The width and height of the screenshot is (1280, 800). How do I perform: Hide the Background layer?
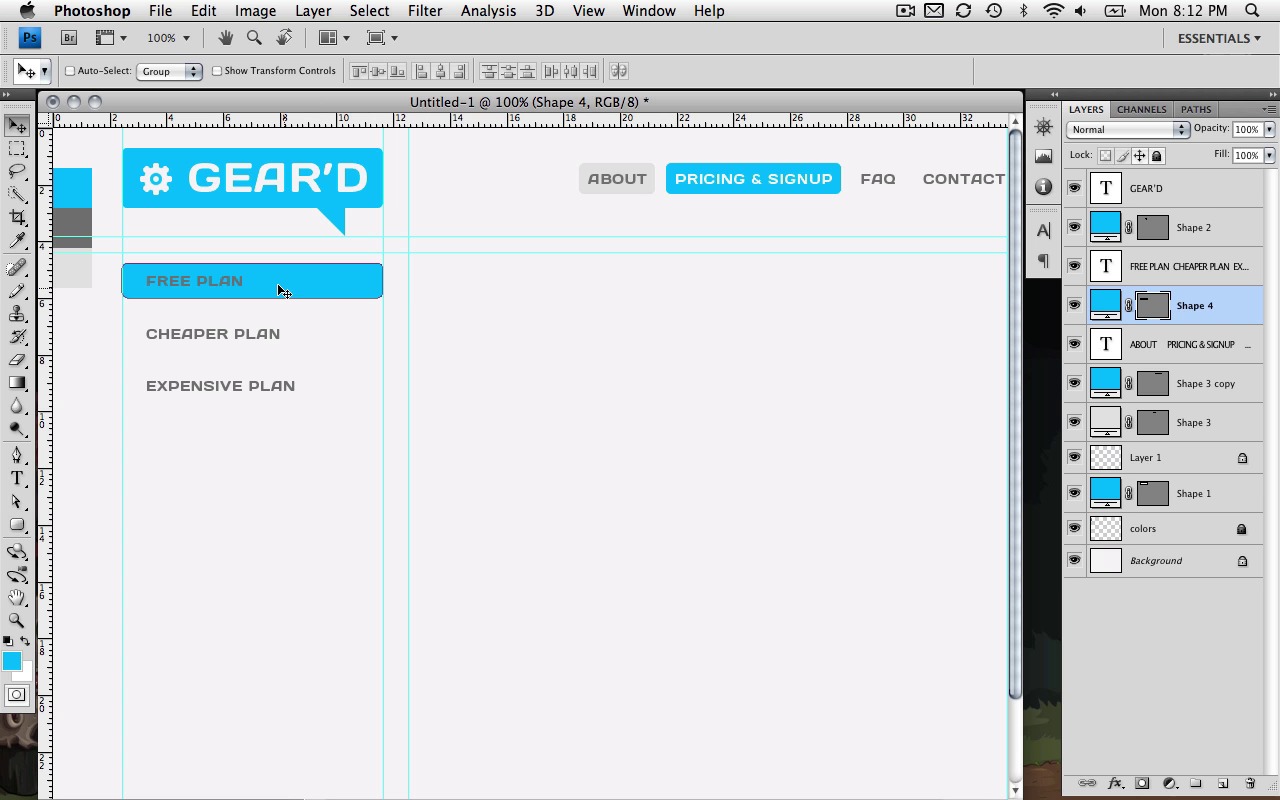tap(1074, 560)
